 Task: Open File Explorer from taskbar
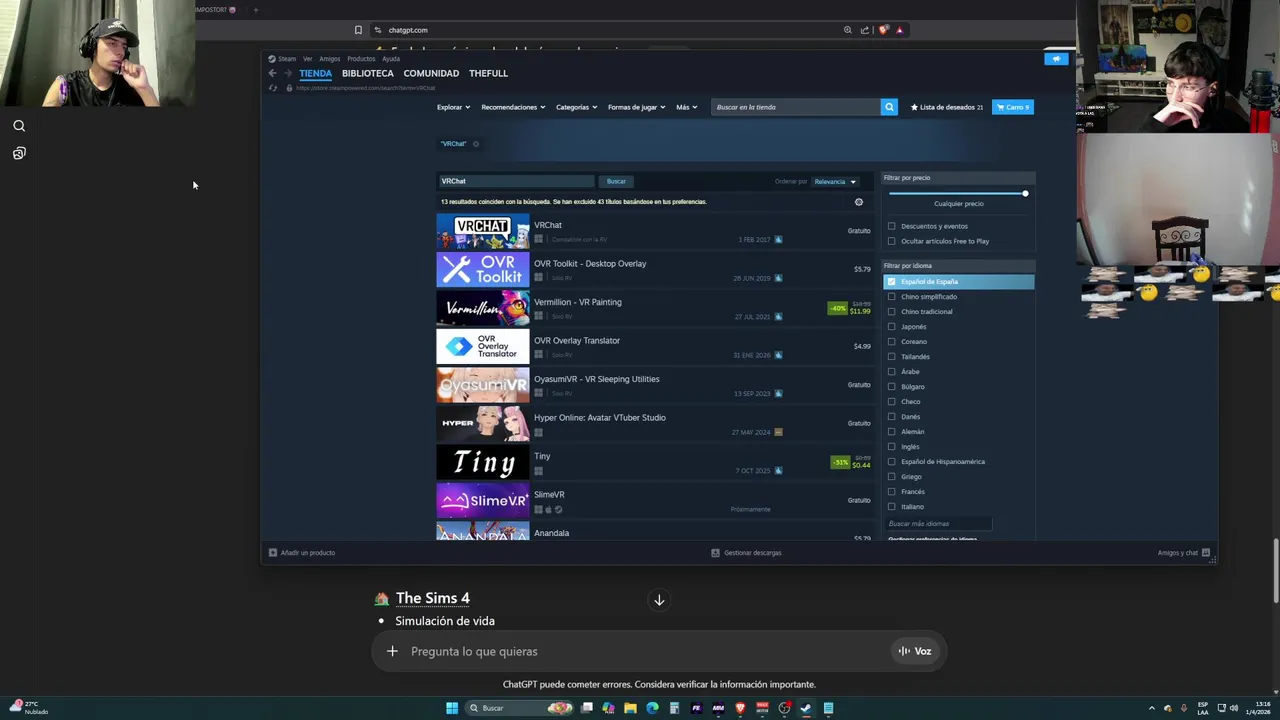630,708
